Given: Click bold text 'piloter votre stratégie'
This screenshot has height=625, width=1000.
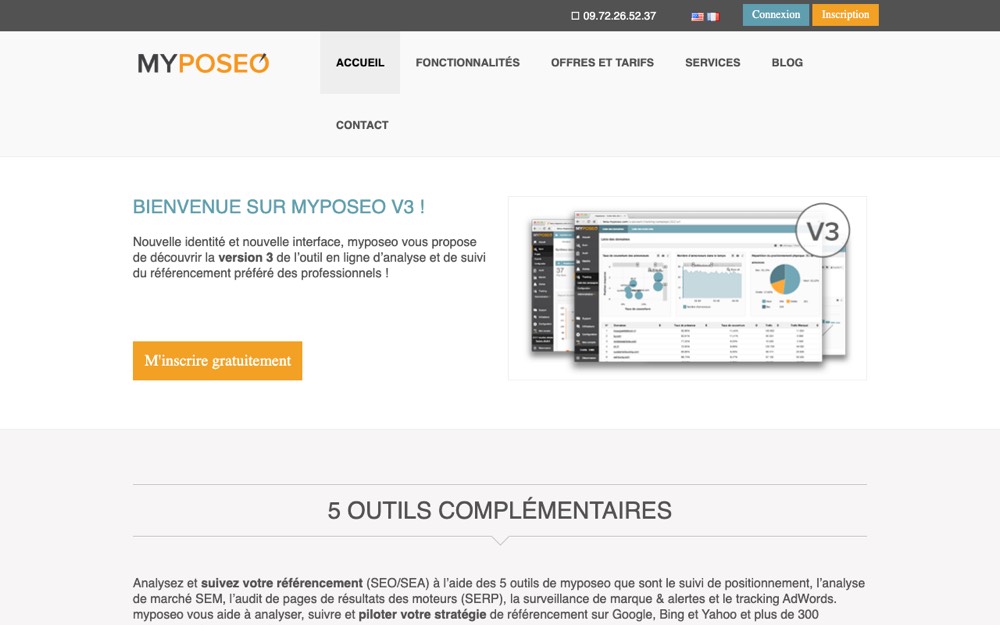Looking at the screenshot, I should (422, 615).
